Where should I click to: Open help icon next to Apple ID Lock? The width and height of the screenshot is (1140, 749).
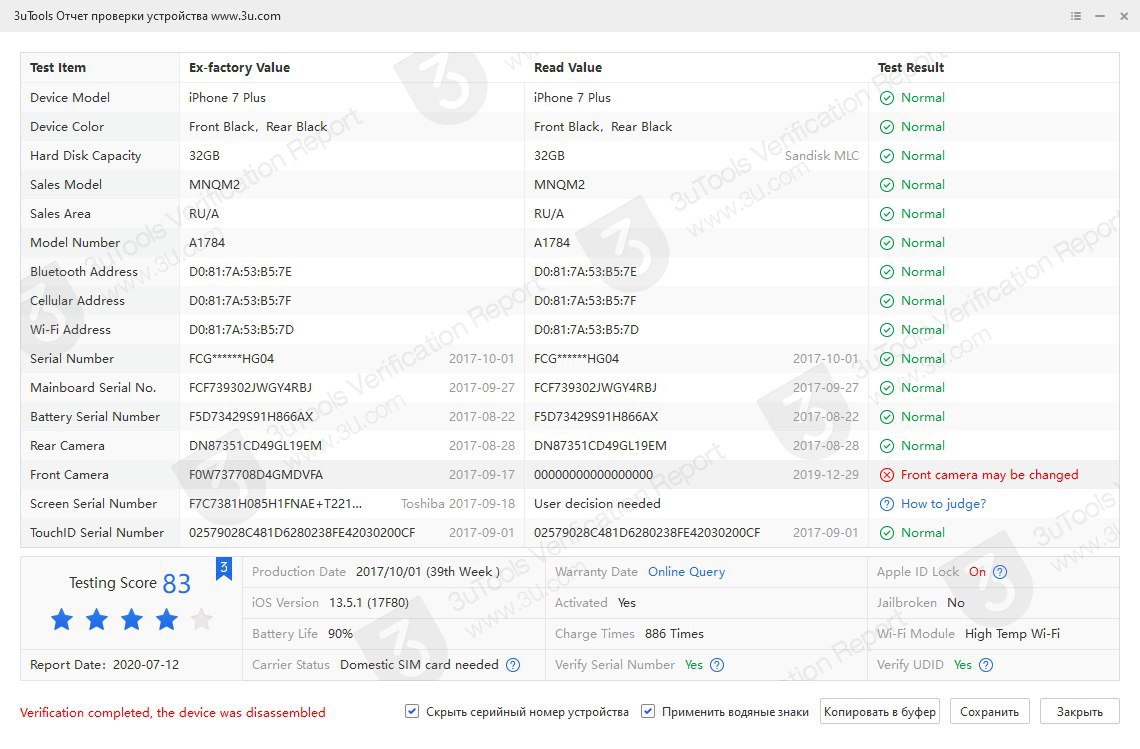coord(1000,572)
